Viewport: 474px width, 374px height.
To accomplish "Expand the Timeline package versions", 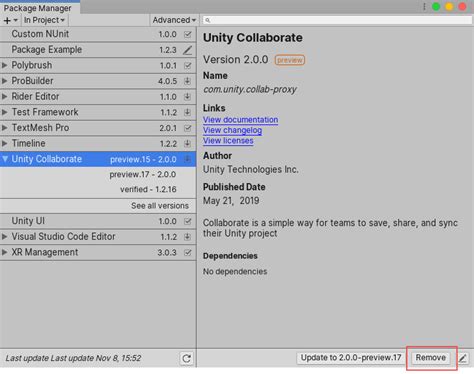I will coord(4,143).
